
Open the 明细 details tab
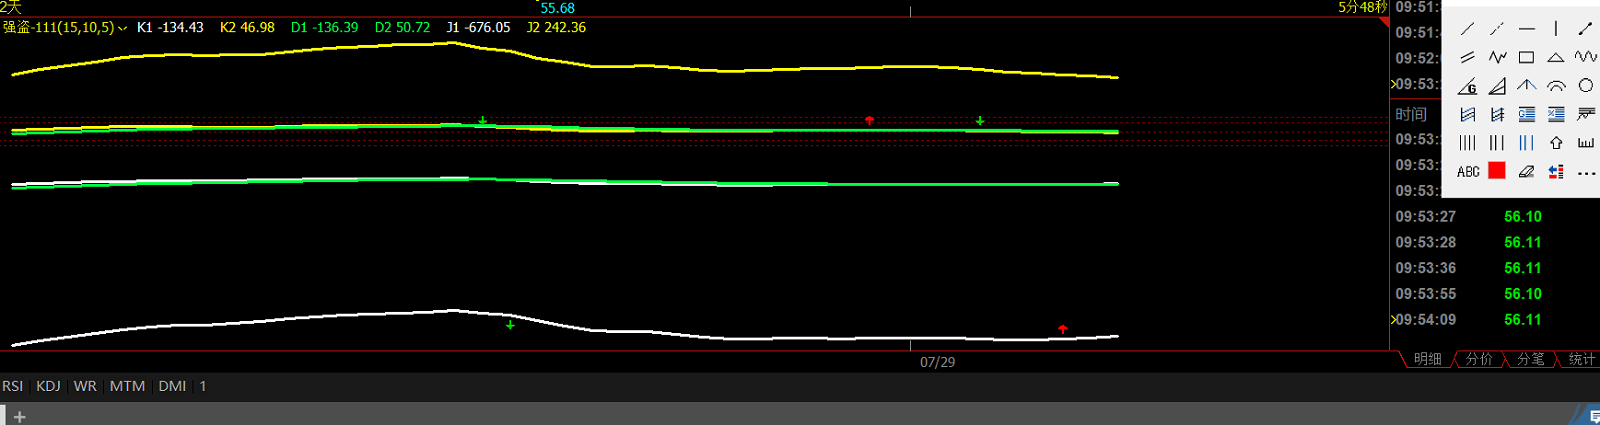tap(1427, 359)
